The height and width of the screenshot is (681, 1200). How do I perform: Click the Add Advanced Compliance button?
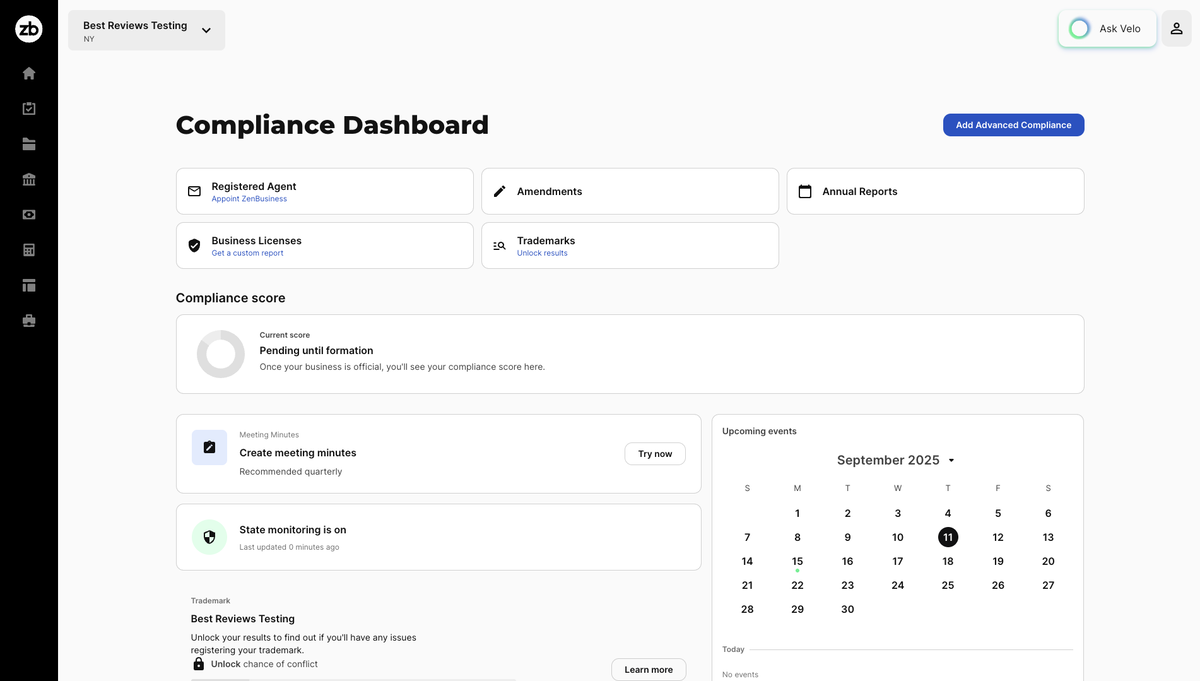point(1013,124)
